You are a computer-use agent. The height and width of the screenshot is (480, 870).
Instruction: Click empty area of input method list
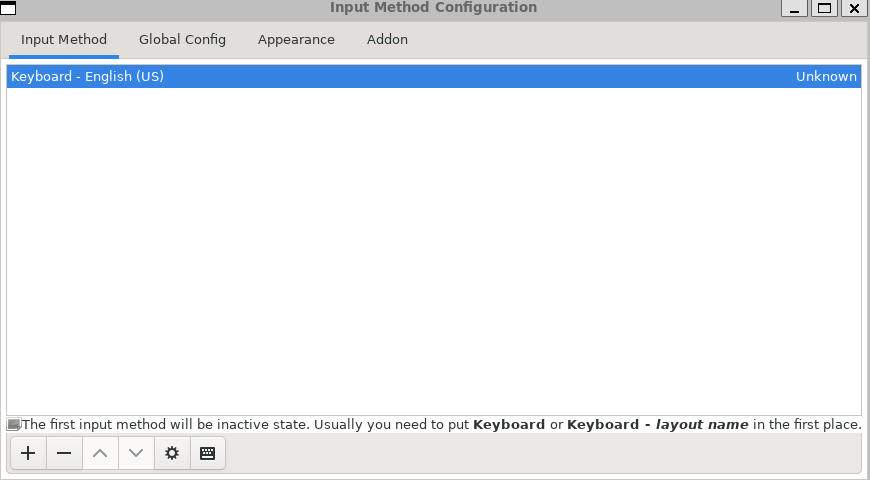pyautogui.click(x=434, y=250)
